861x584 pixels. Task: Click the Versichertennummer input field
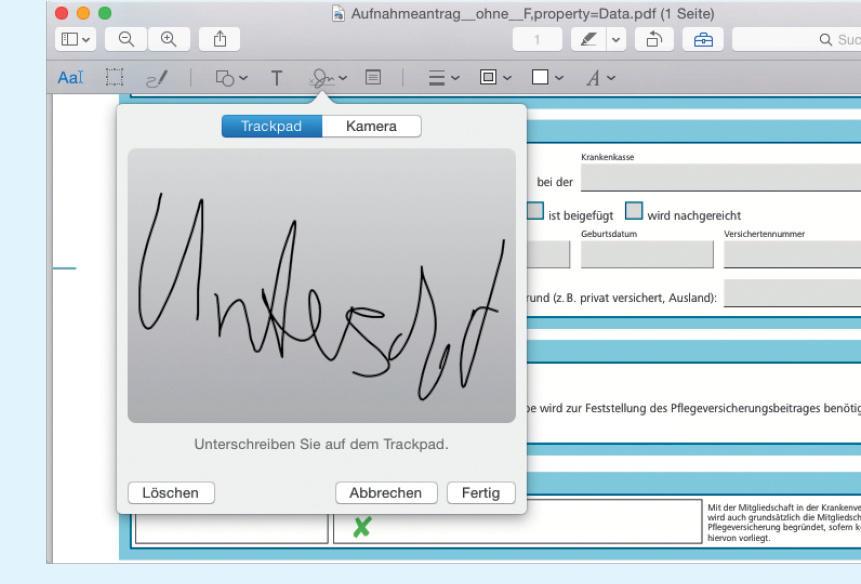pos(792,255)
